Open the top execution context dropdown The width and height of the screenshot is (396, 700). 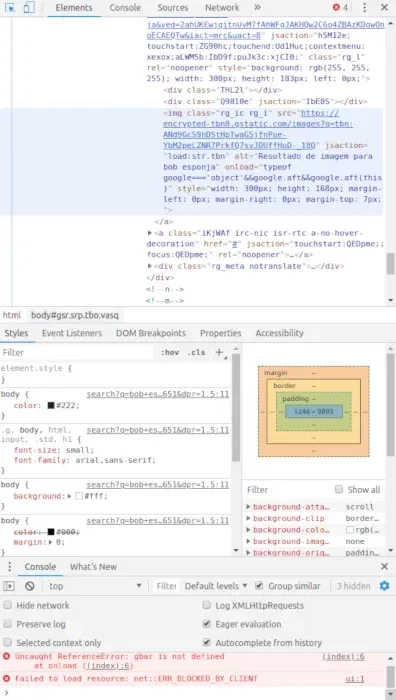coord(95,586)
